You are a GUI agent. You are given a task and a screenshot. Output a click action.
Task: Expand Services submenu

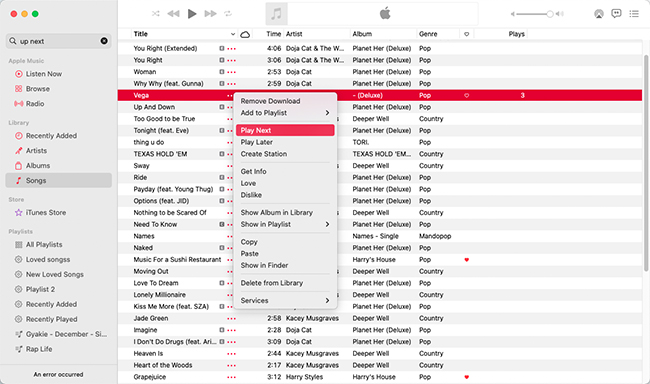point(285,300)
